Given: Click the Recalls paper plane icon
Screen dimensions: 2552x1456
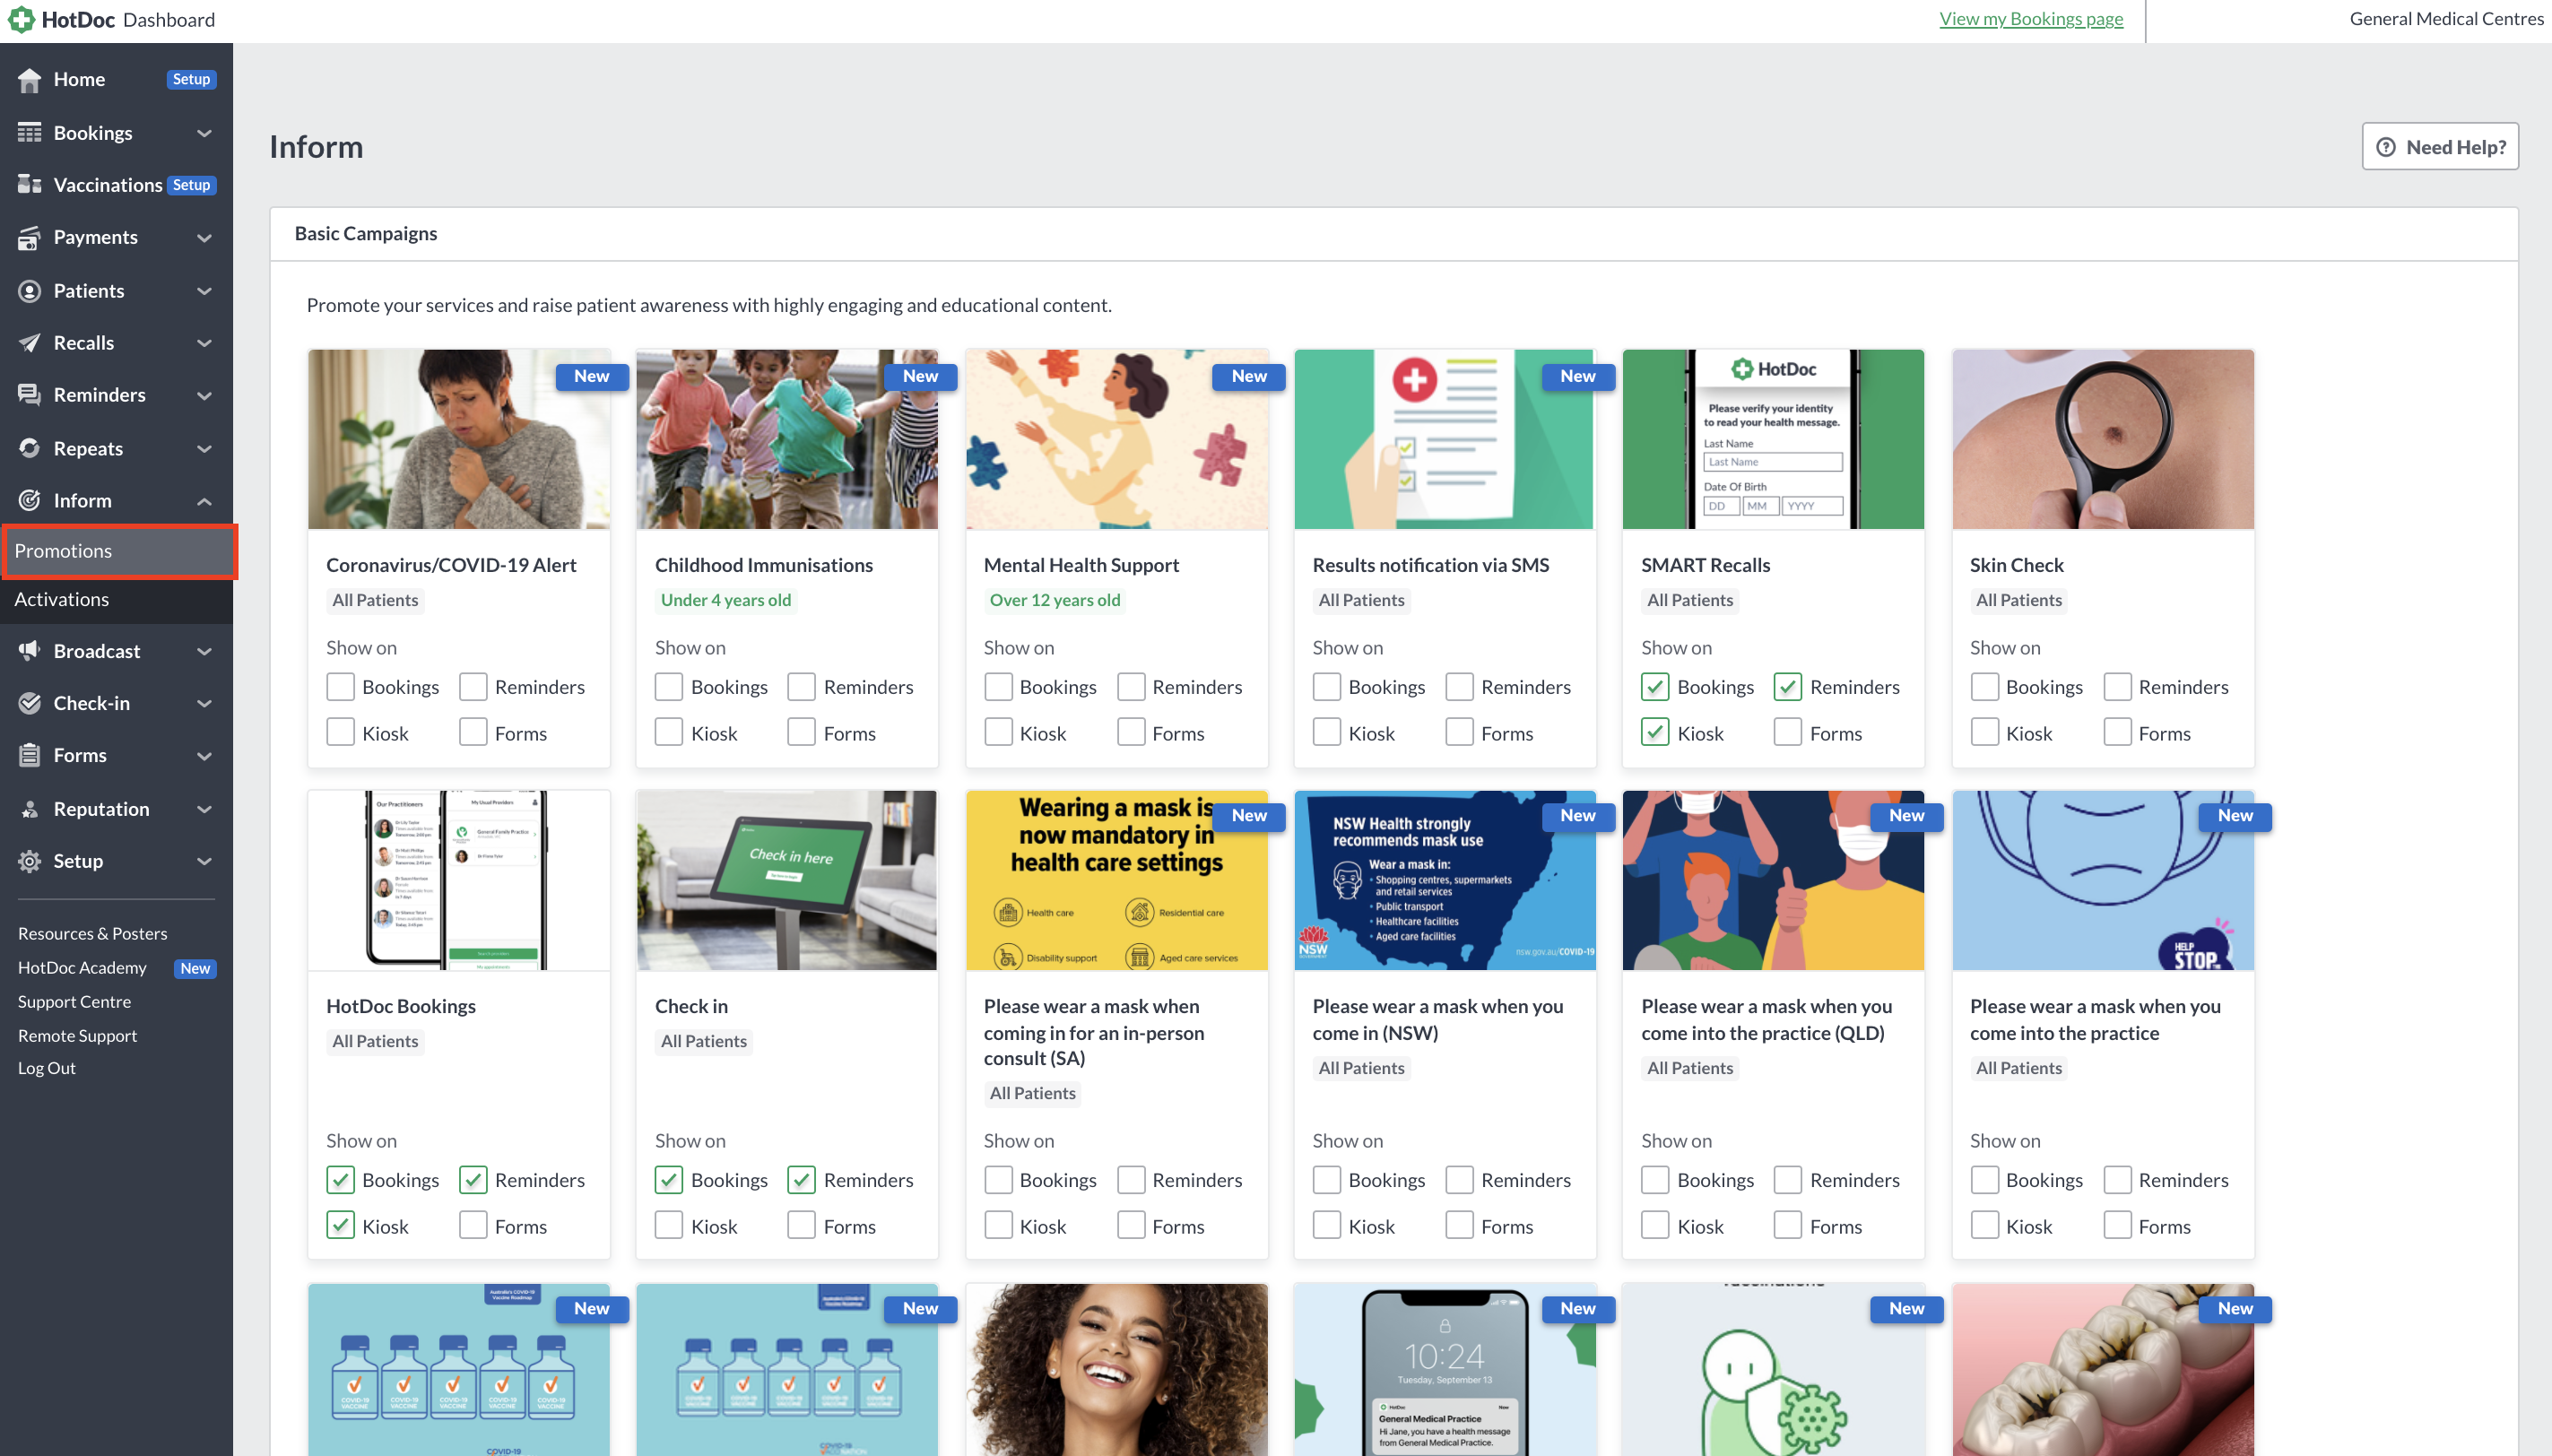Looking at the screenshot, I should click(29, 342).
